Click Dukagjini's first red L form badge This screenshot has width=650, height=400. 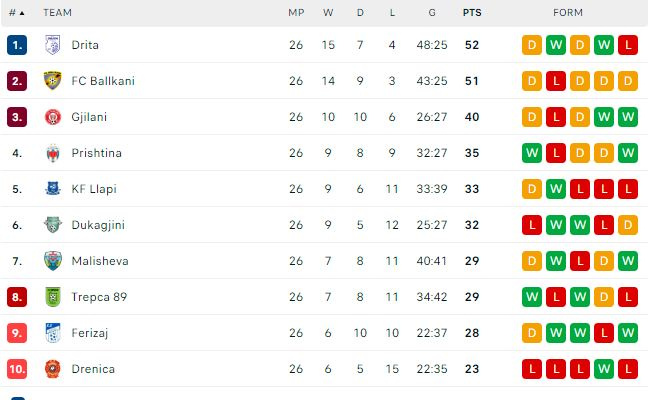[532, 225]
